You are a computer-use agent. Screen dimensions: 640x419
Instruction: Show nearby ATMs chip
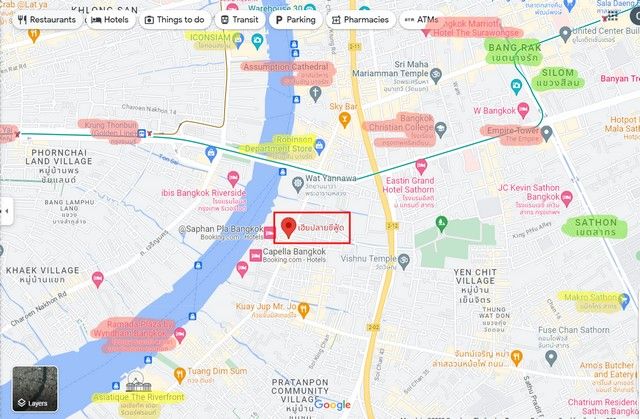point(421,20)
